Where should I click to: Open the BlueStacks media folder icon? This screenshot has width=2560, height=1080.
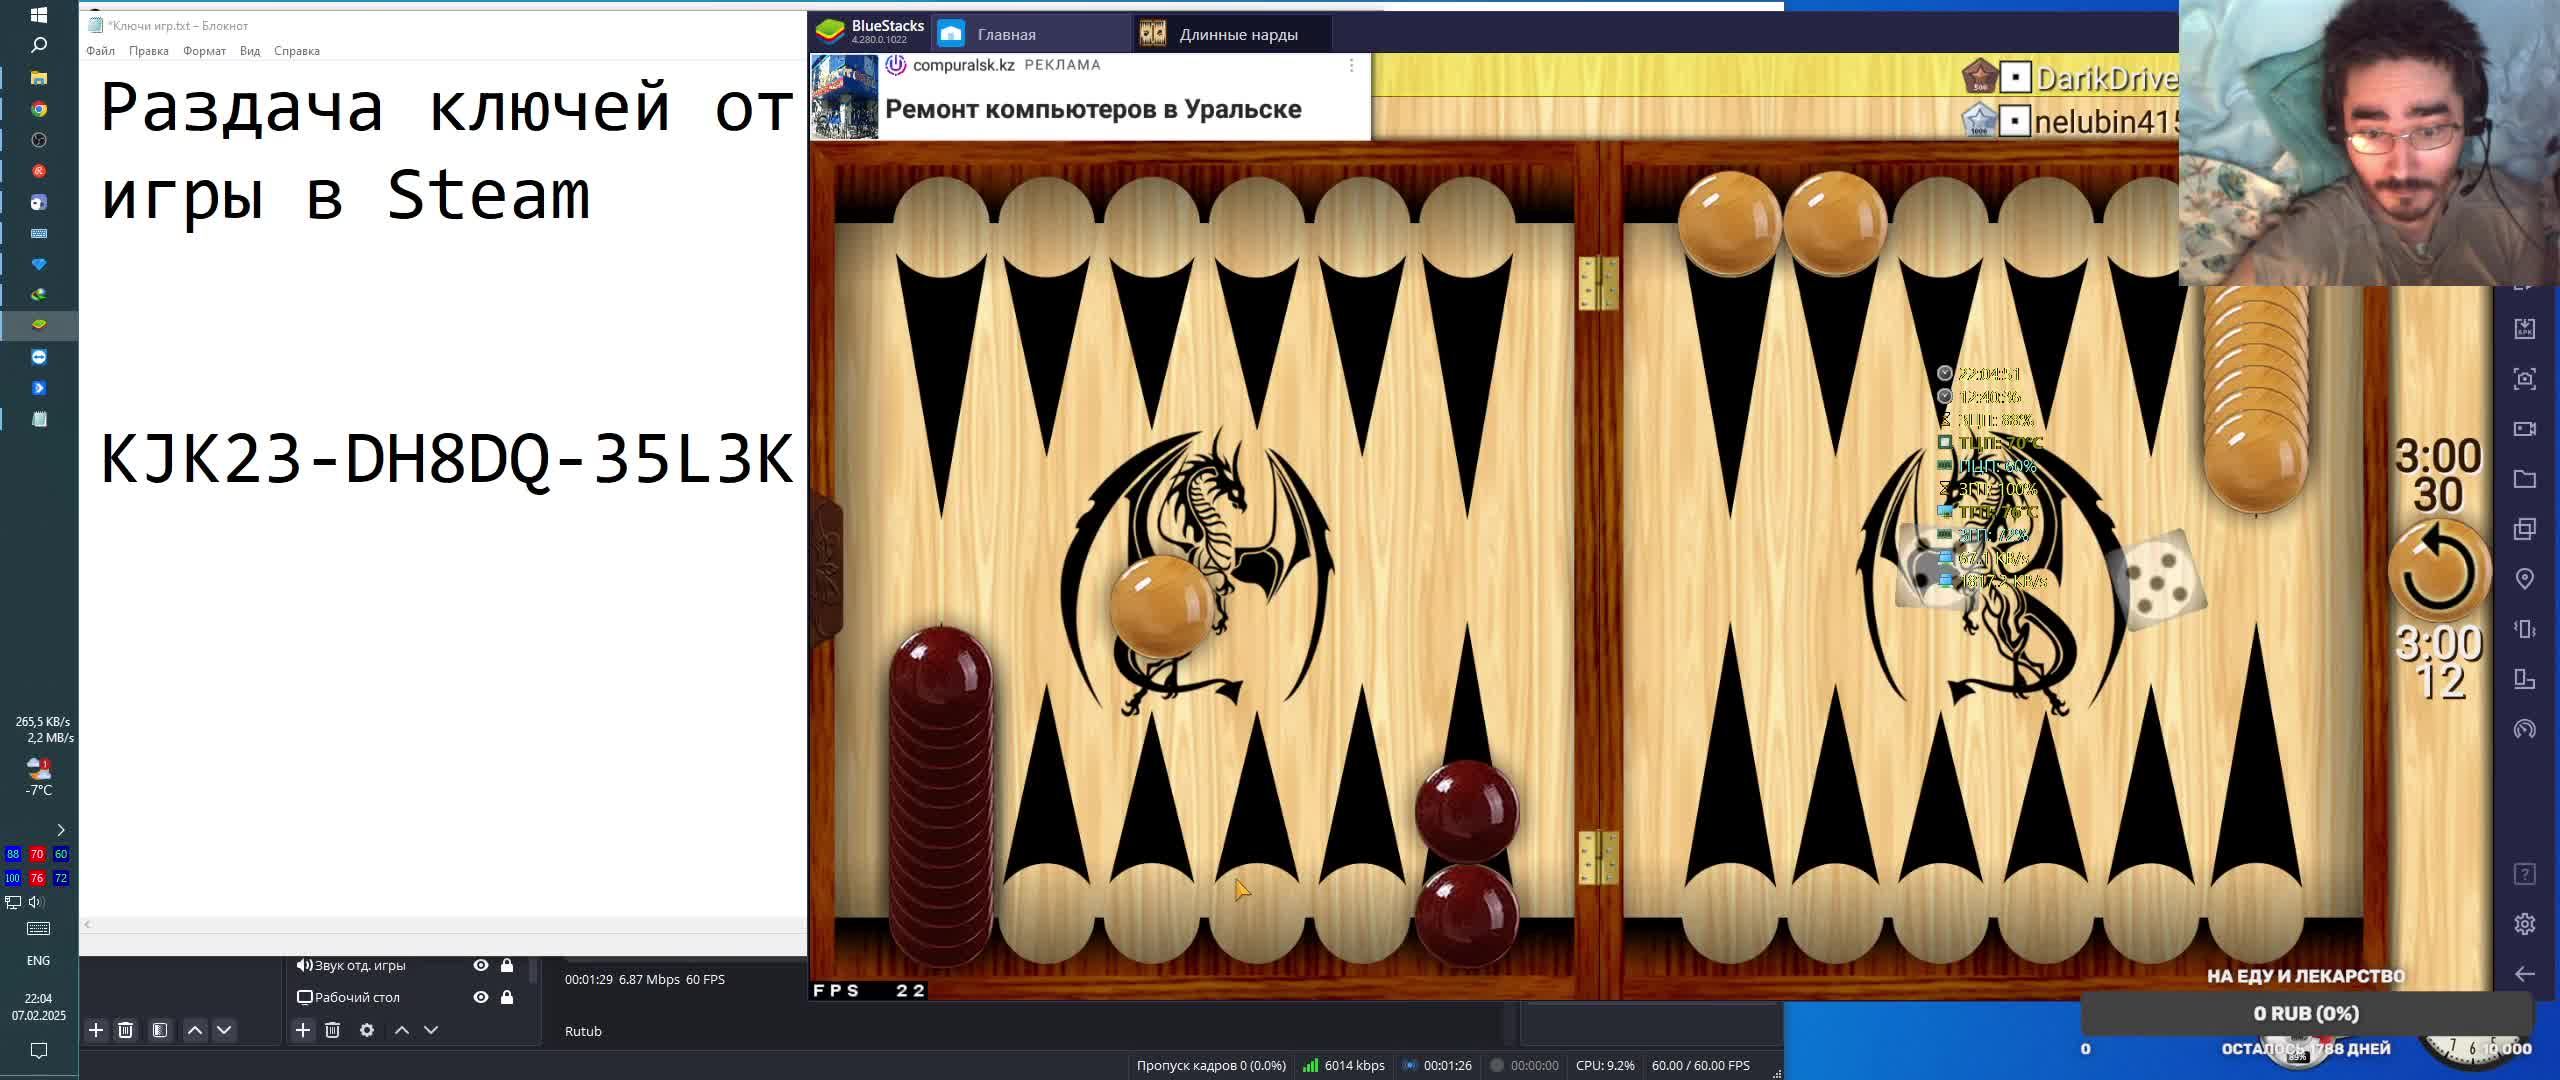tap(2524, 479)
